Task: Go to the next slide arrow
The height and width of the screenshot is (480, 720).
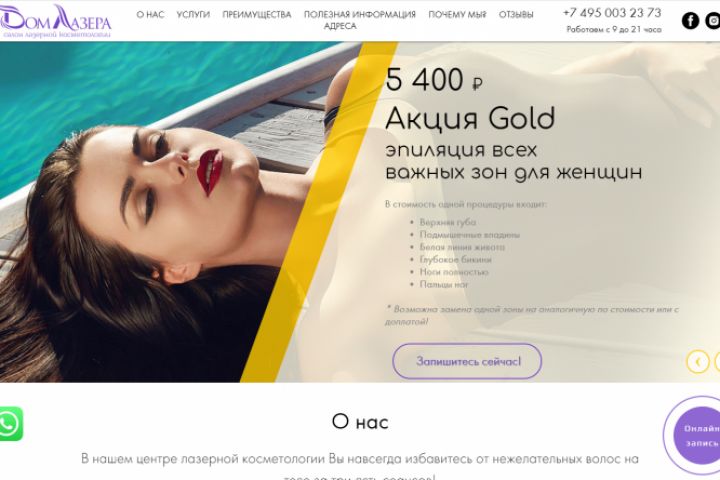Action: [717, 361]
